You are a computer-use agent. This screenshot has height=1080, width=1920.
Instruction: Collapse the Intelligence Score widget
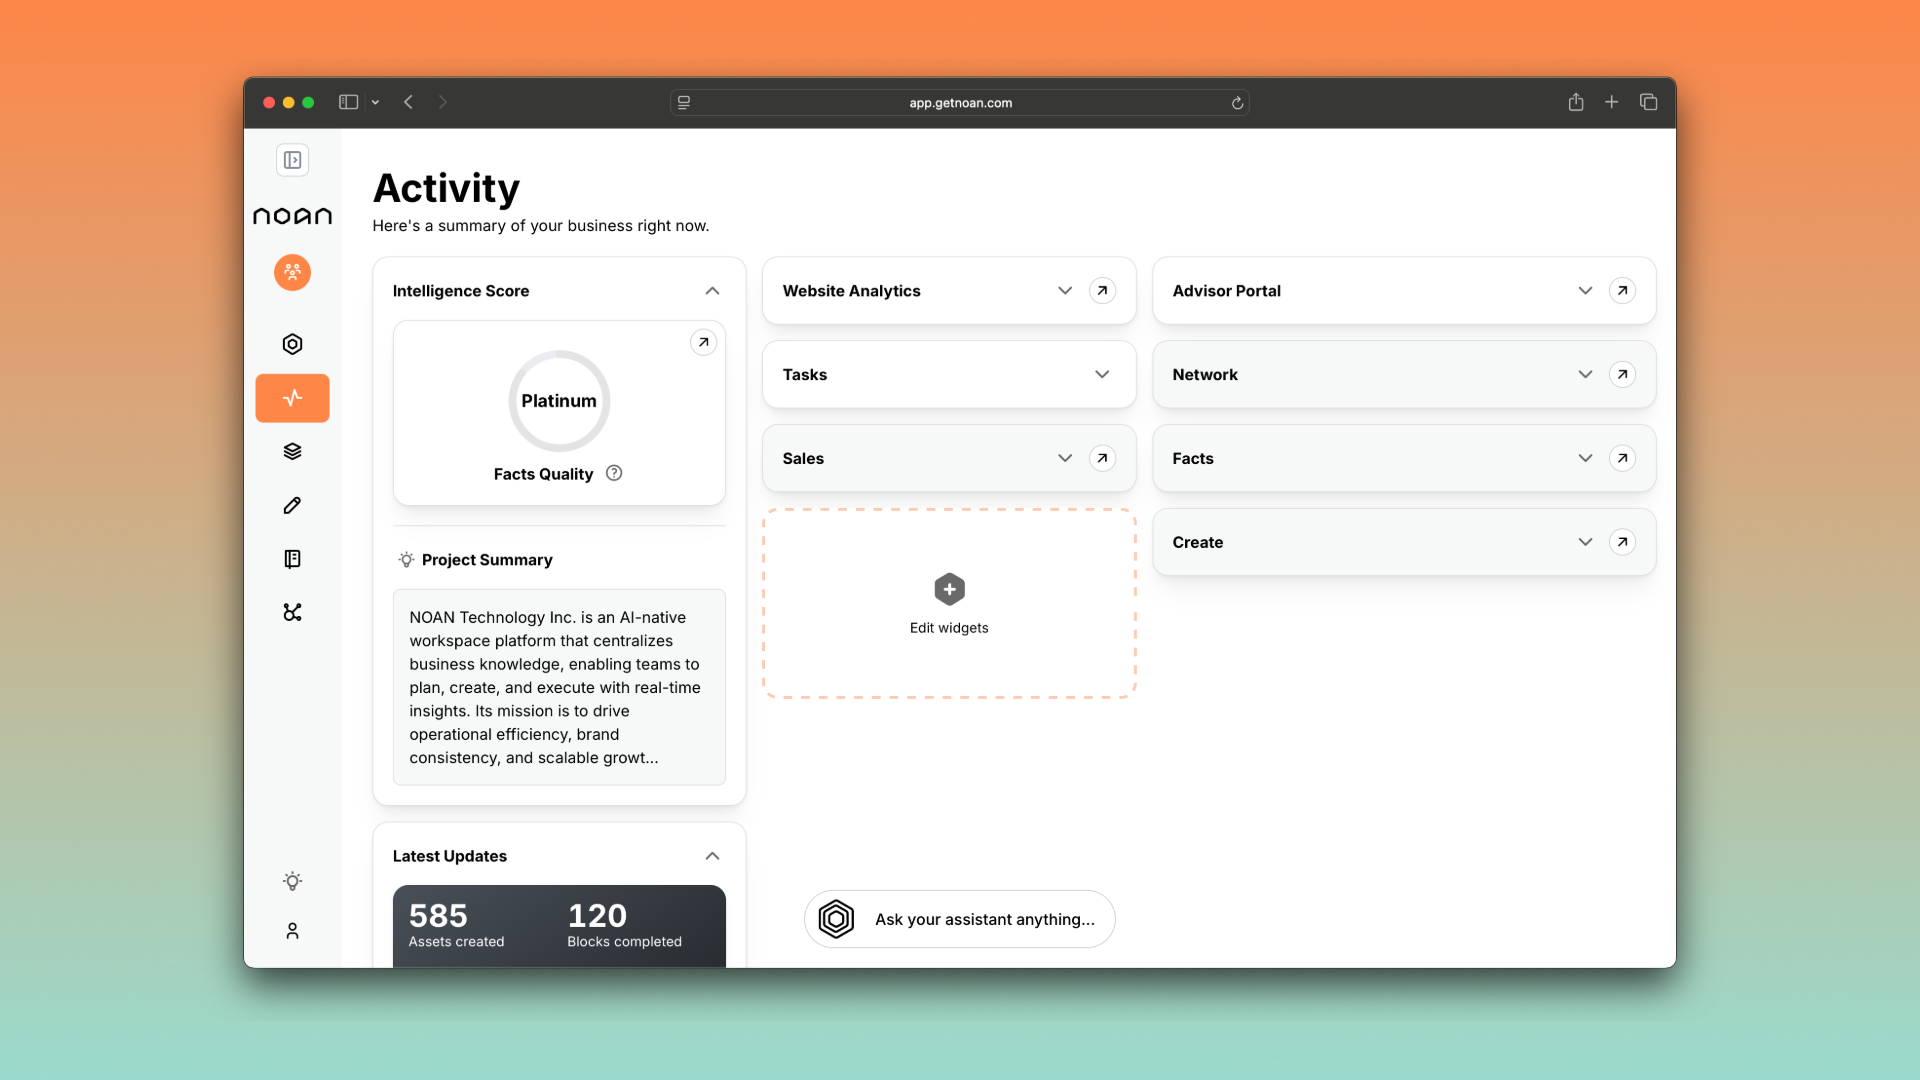tap(712, 291)
